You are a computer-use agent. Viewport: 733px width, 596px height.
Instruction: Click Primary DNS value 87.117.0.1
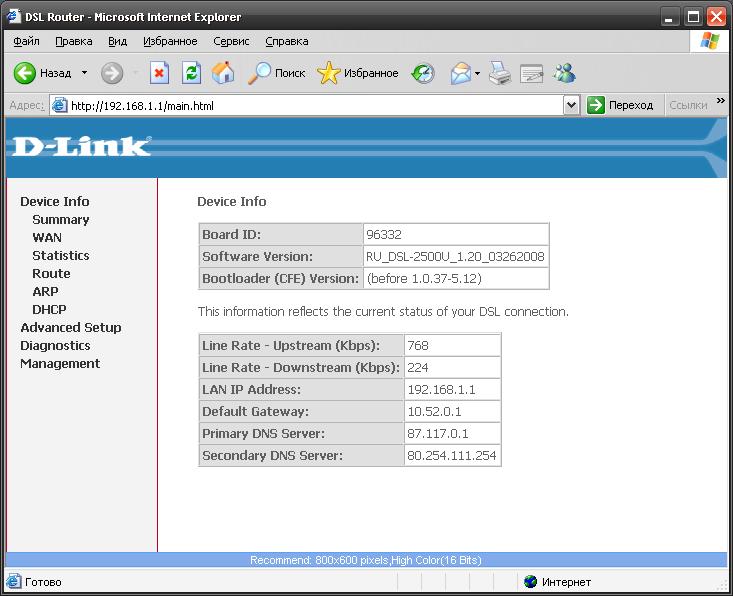(x=438, y=434)
